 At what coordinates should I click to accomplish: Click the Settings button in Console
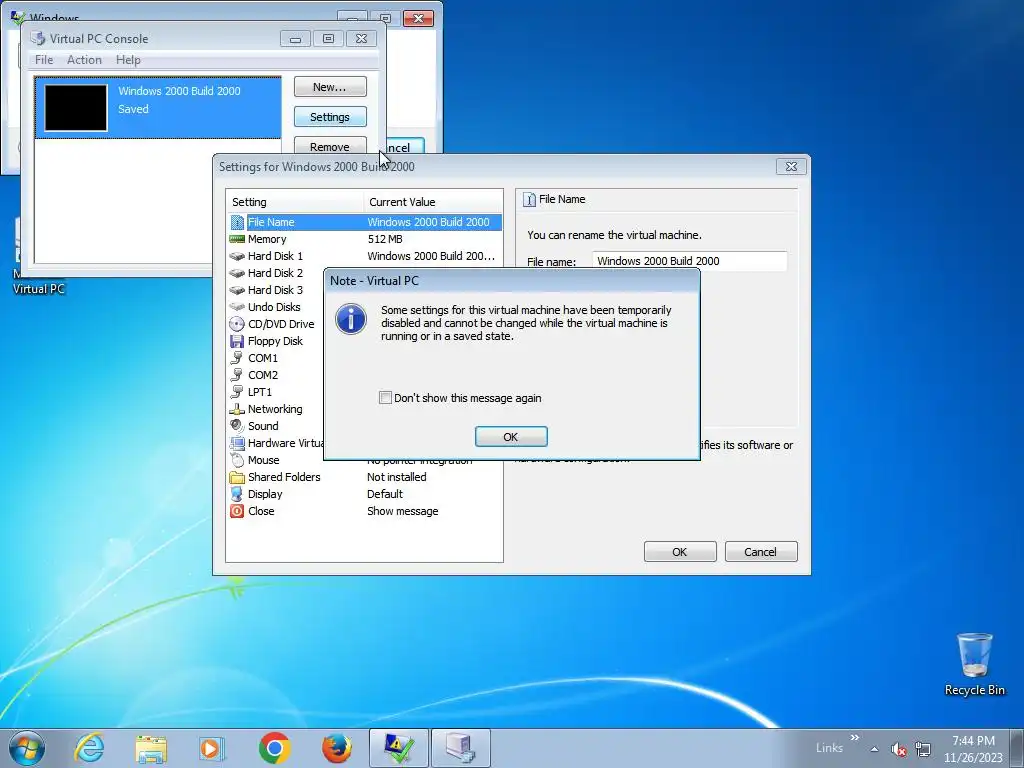click(330, 117)
